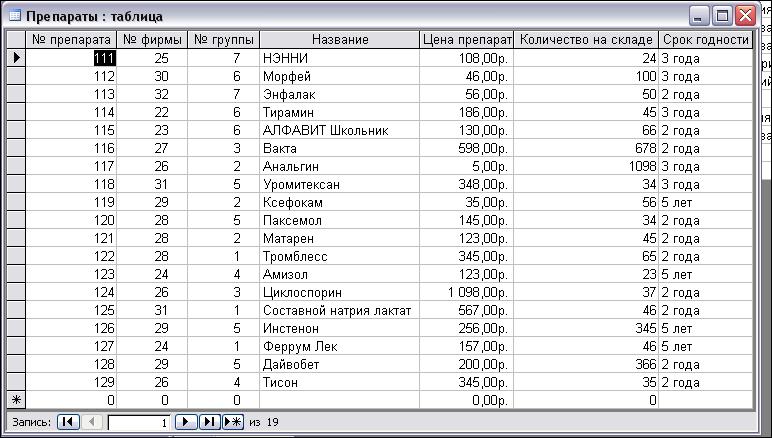Click the cell 'Энфалак'
Viewport: 772px width, 438px height.
click(340, 94)
